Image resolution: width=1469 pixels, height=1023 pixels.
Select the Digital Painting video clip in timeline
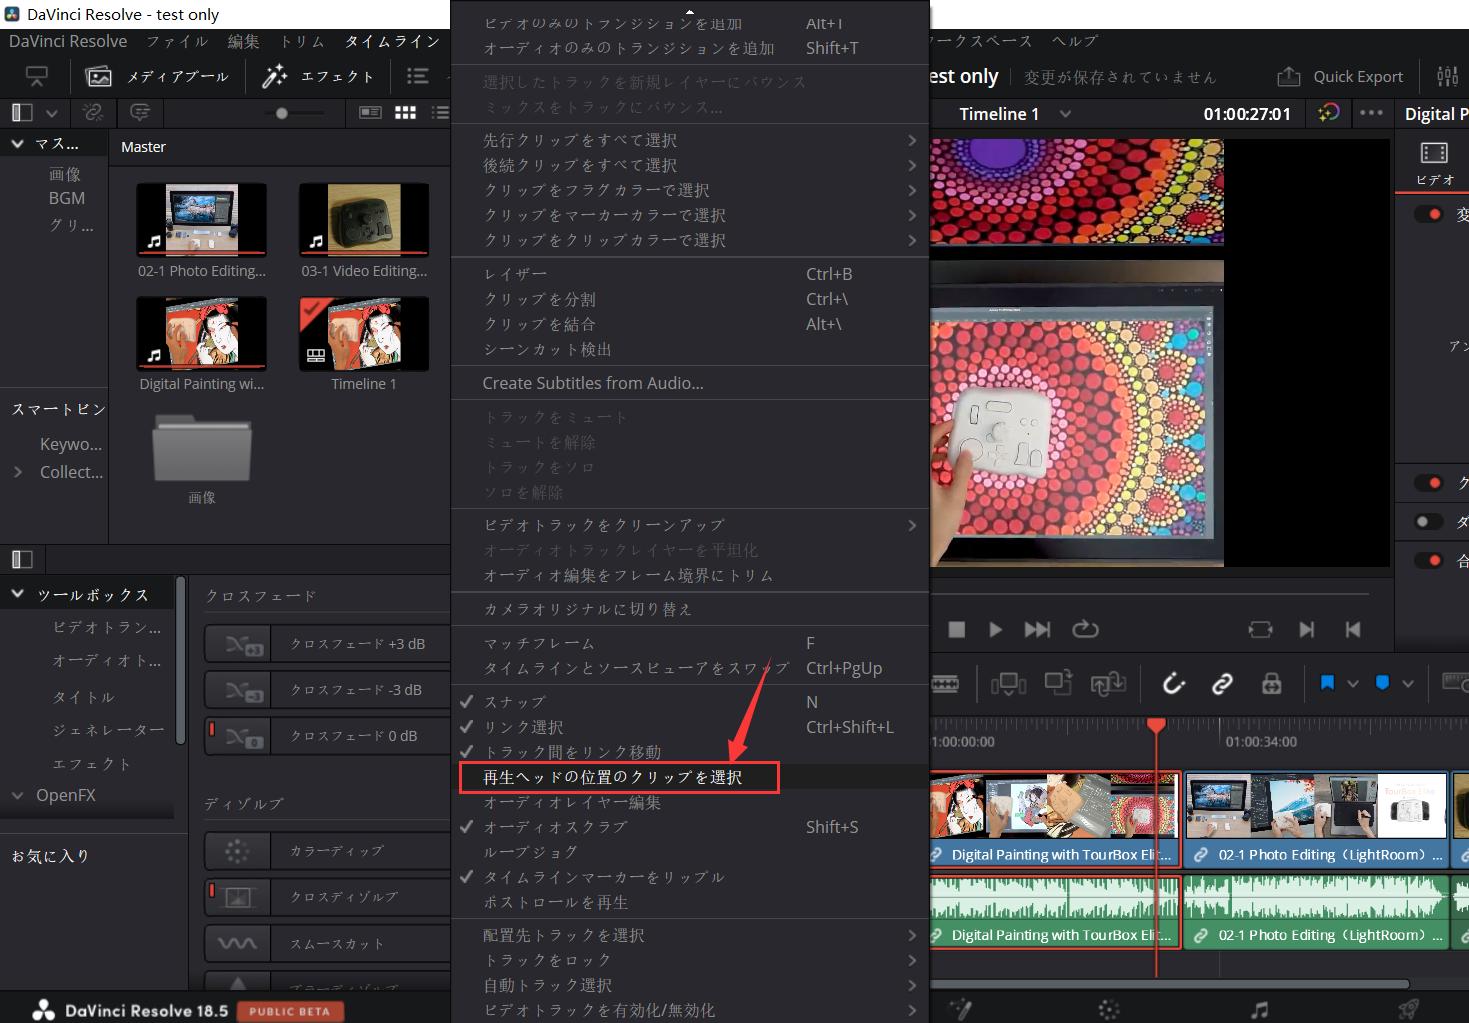click(1055, 818)
